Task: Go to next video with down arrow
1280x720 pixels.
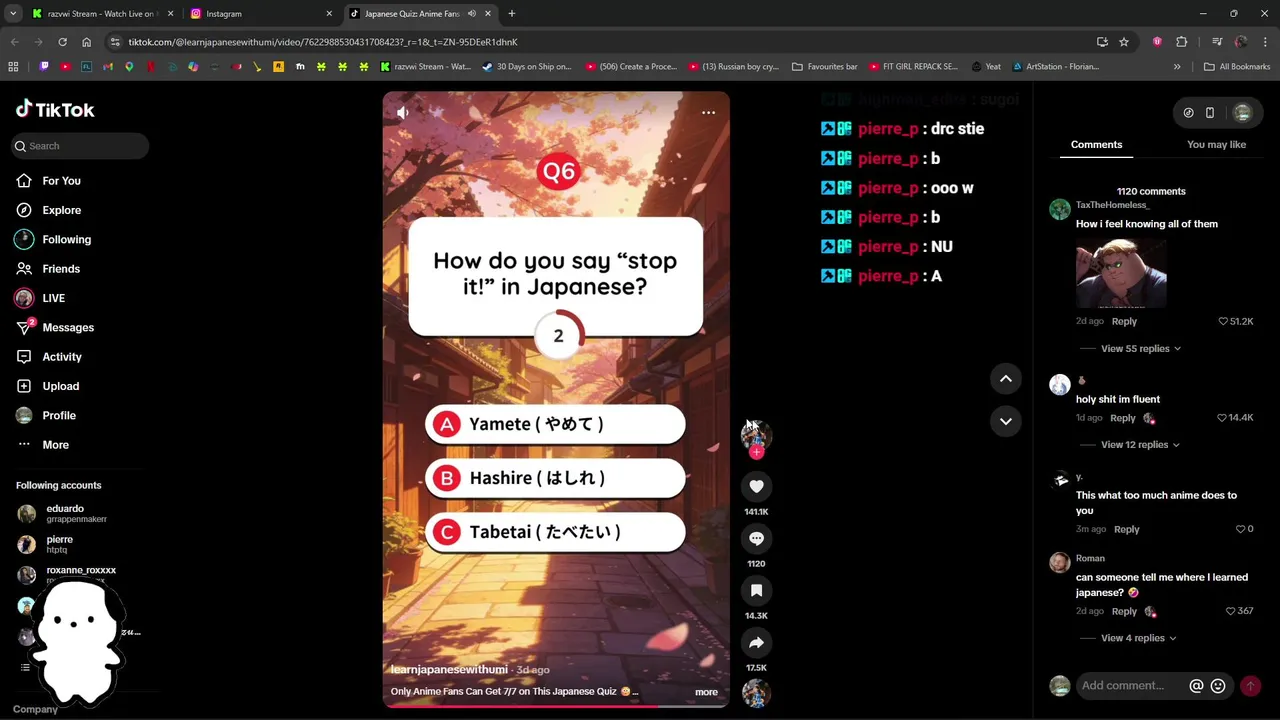Action: (x=1006, y=421)
